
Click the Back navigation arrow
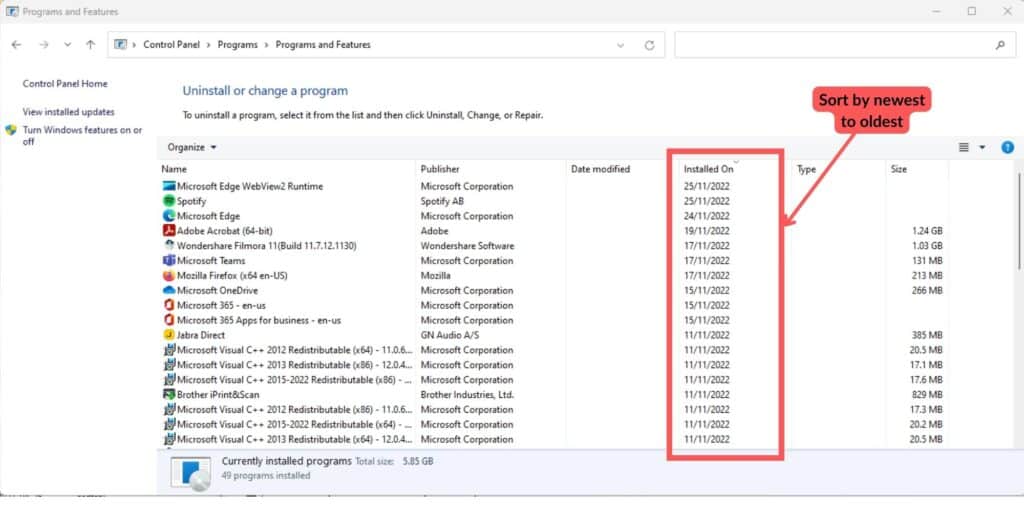point(16,45)
